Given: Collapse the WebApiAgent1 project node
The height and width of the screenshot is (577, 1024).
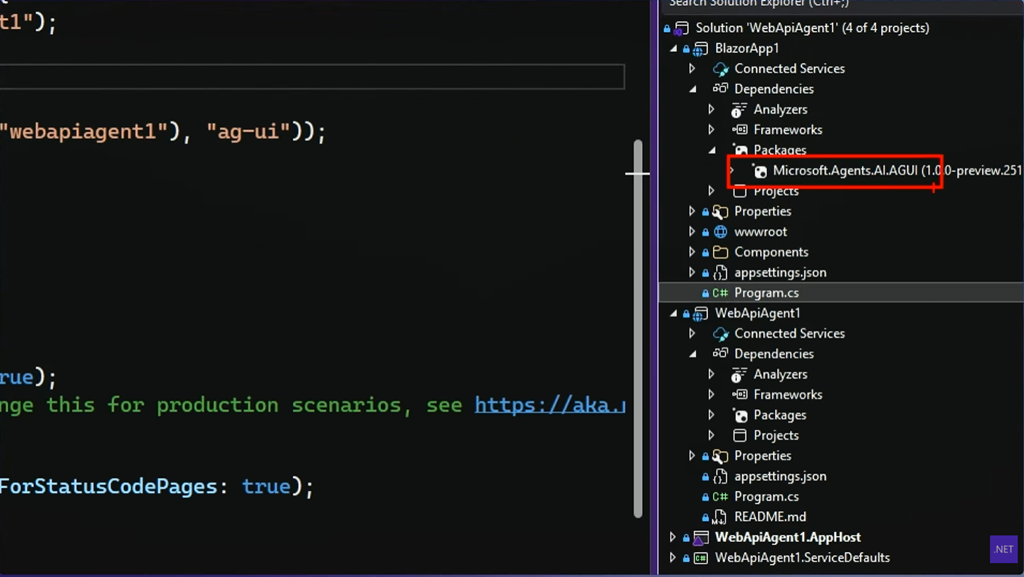Looking at the screenshot, I should click(x=673, y=313).
